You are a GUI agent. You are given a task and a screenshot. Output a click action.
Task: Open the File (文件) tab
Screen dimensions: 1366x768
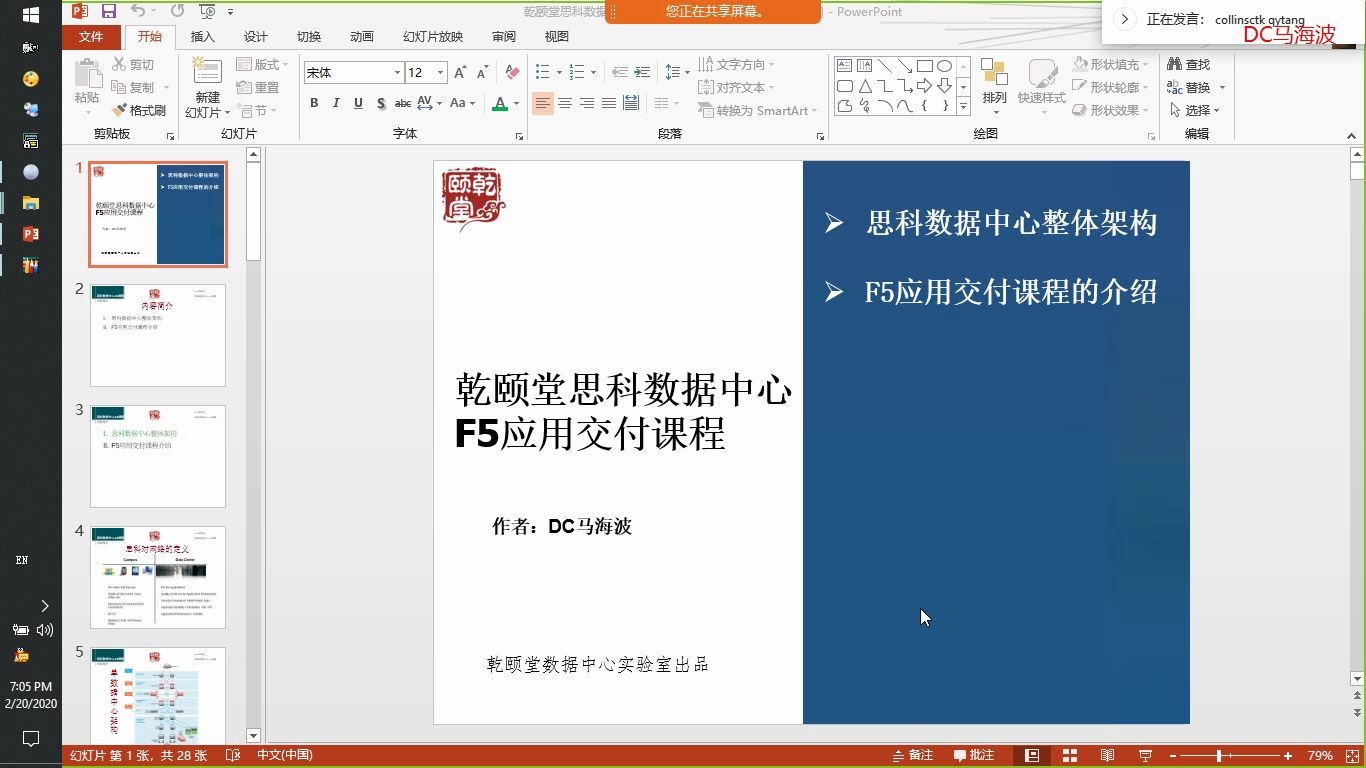point(91,37)
